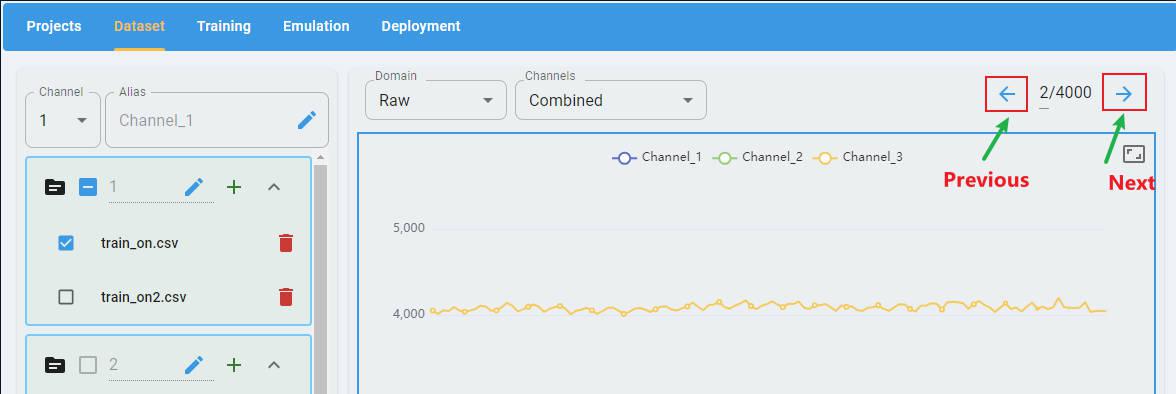
Task: Go to the next sample arrow
Action: [x=1124, y=94]
